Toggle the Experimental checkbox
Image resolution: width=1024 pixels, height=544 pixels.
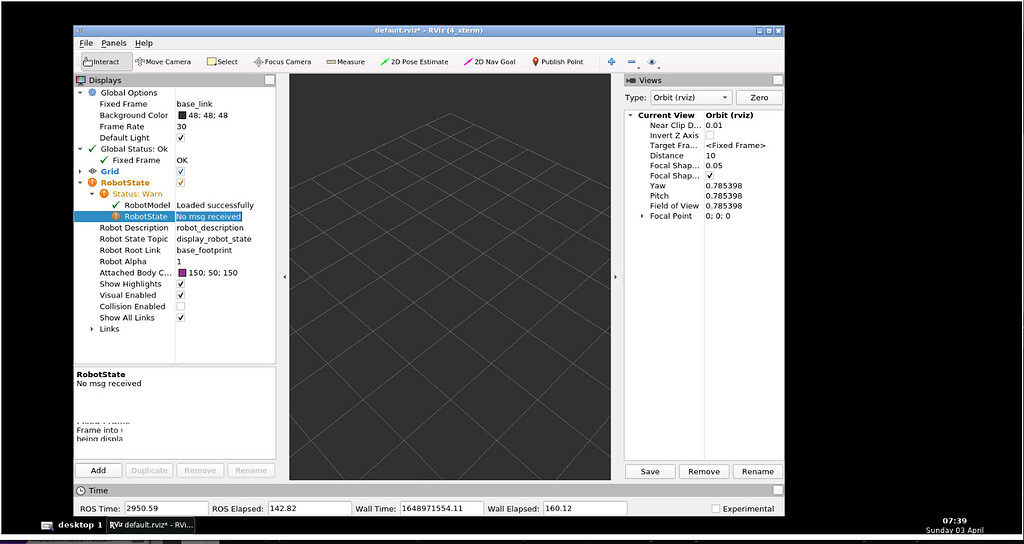click(x=715, y=509)
